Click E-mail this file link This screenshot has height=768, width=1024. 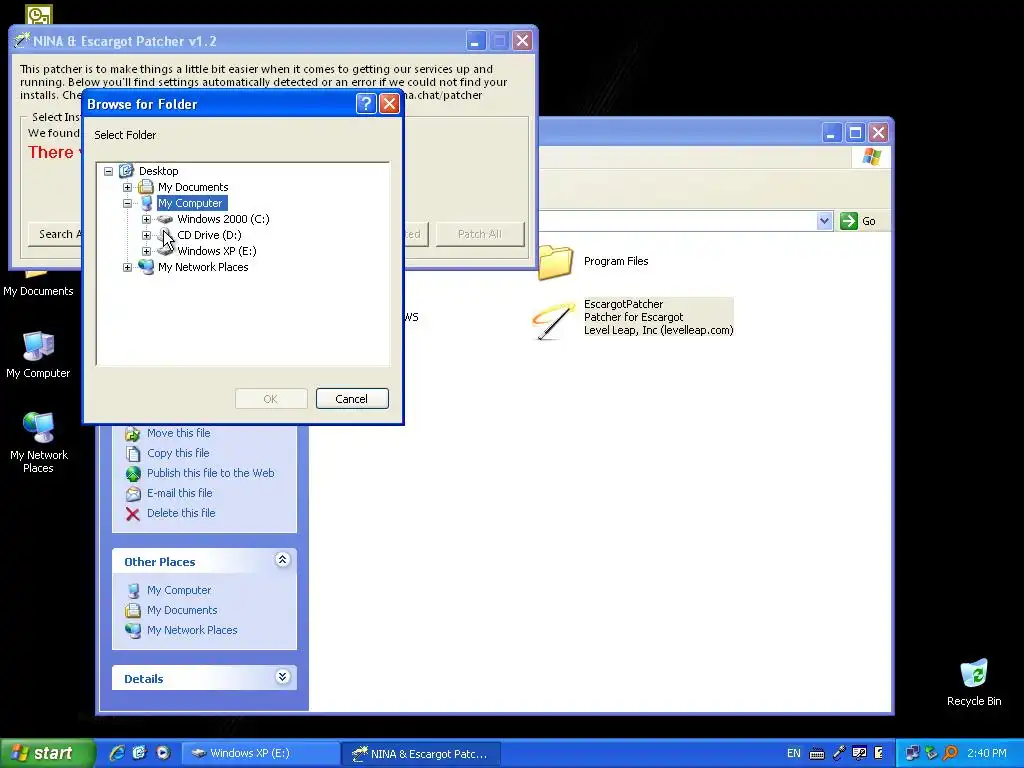point(180,493)
